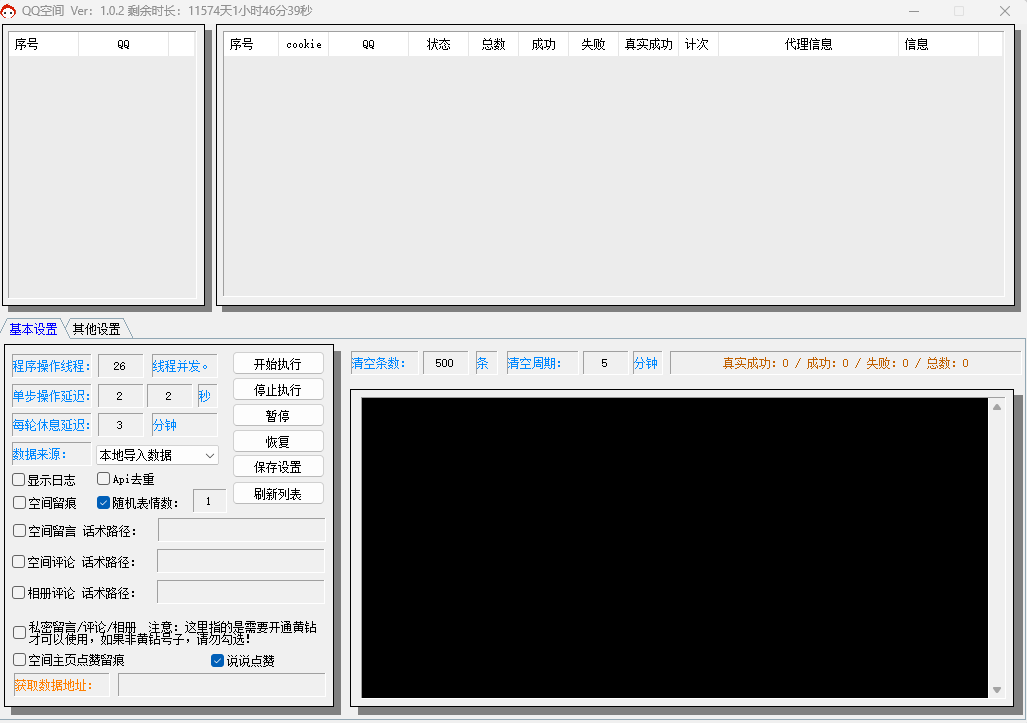
Task: Click the 代理信息 column header
Action: (808, 44)
